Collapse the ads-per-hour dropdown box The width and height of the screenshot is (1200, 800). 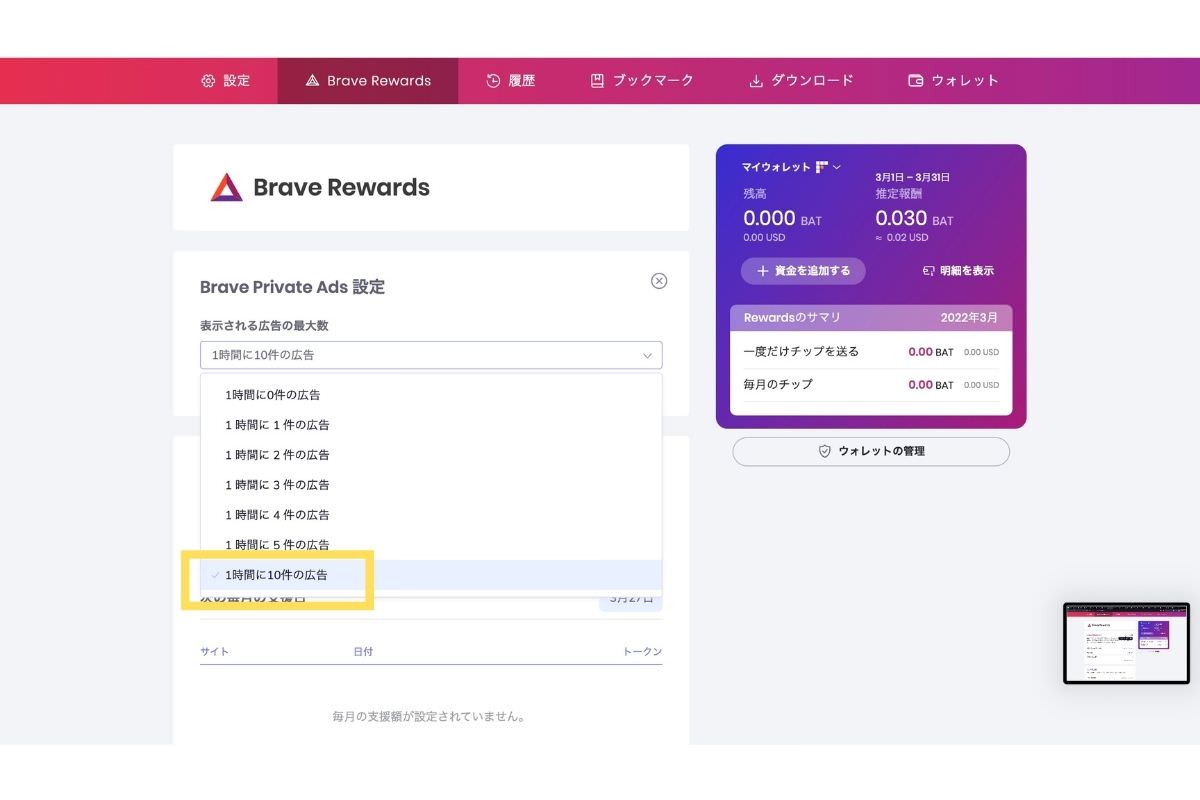pyautogui.click(x=430, y=355)
